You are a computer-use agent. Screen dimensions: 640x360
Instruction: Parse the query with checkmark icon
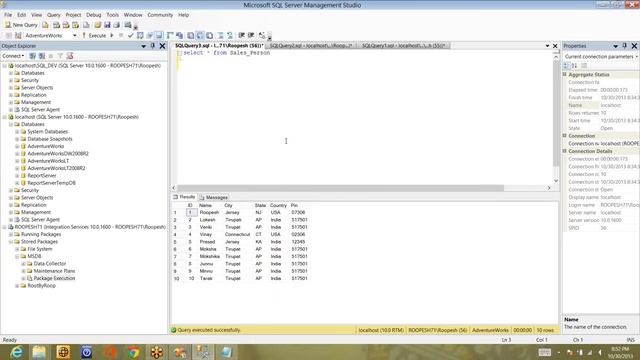131,36
